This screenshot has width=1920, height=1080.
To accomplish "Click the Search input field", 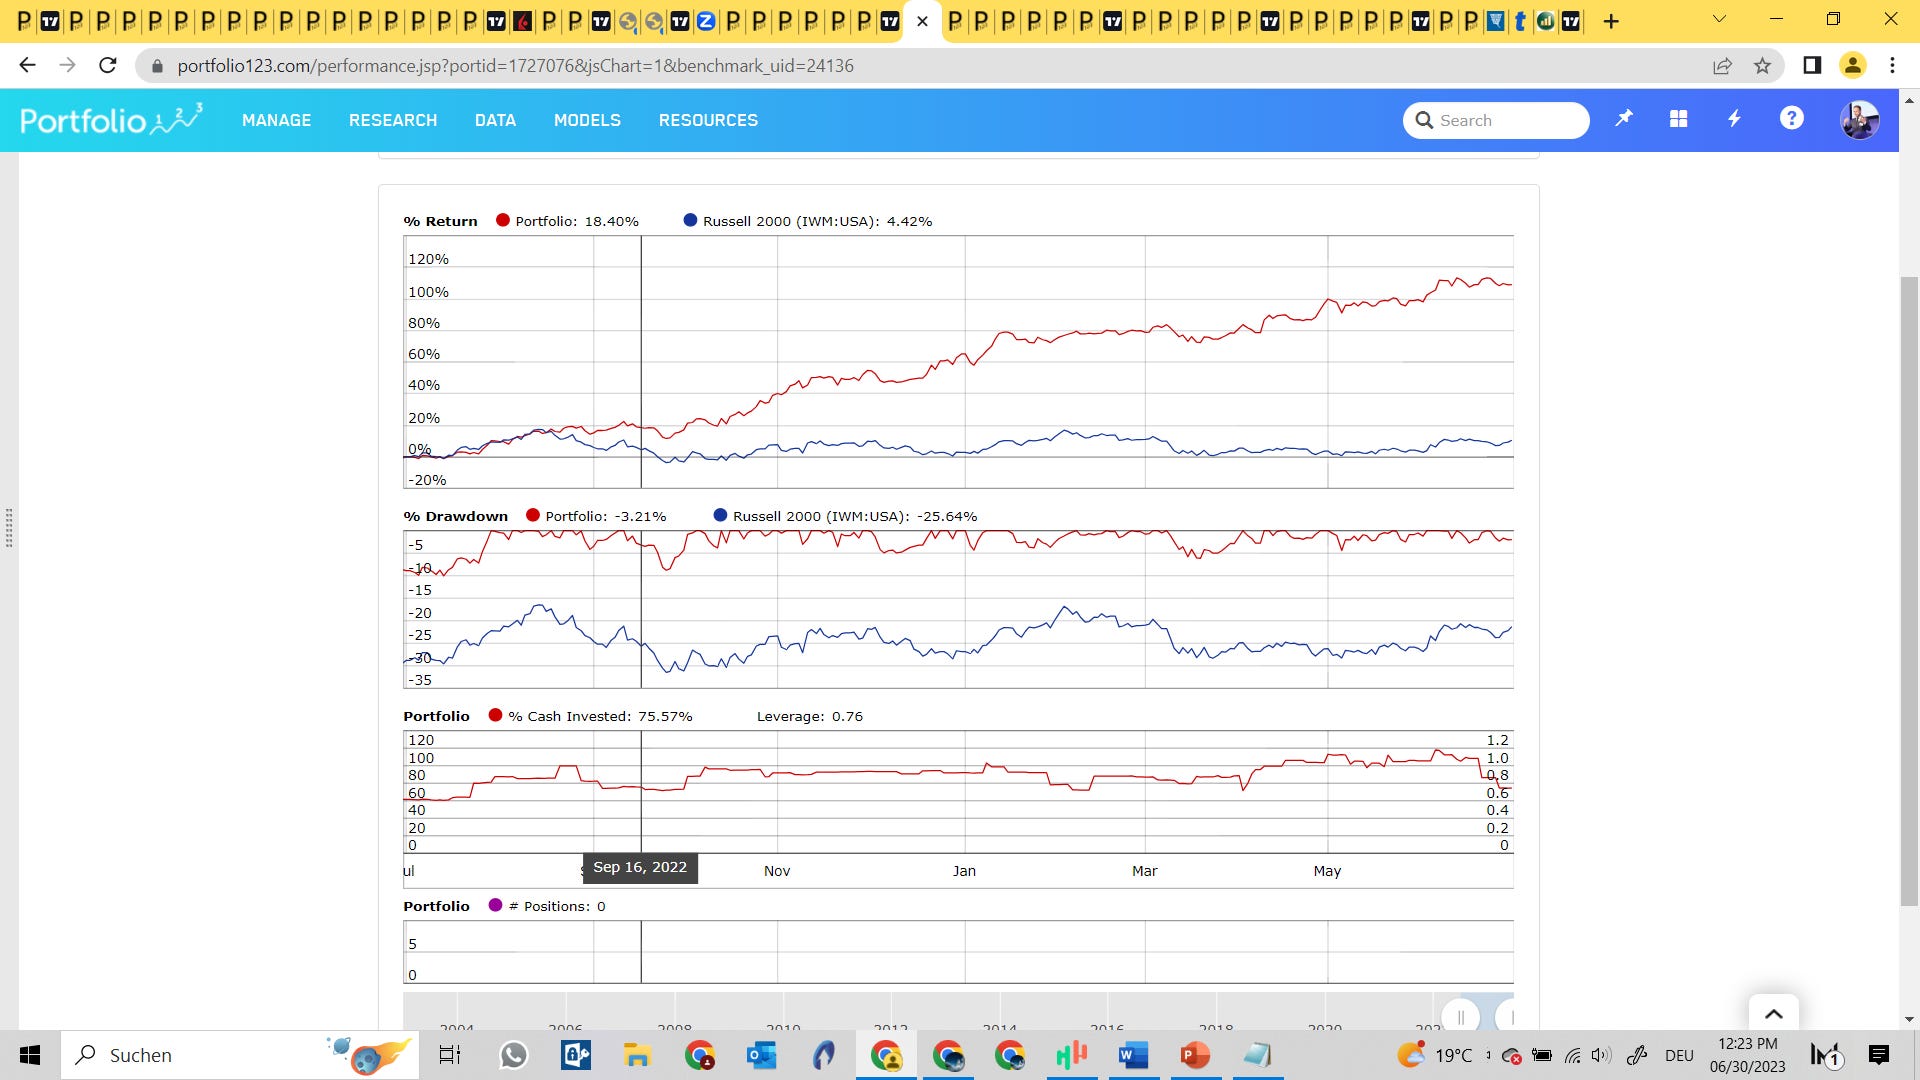I will [x=1508, y=120].
